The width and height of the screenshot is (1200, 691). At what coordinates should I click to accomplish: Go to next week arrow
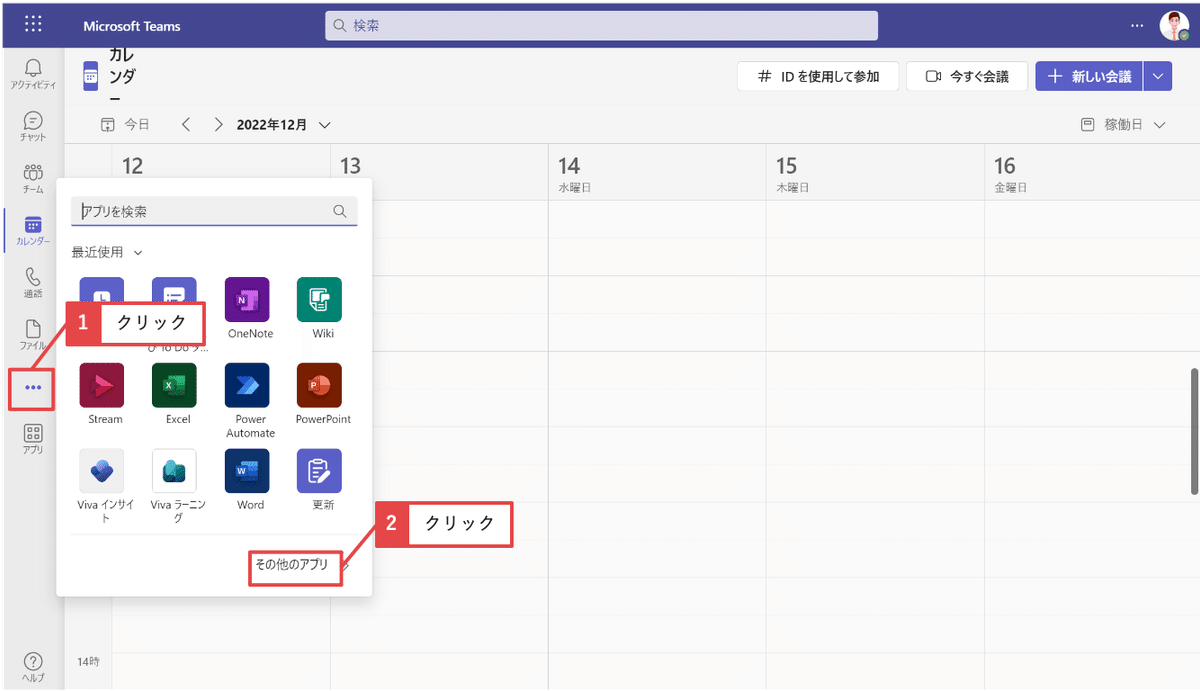point(218,125)
